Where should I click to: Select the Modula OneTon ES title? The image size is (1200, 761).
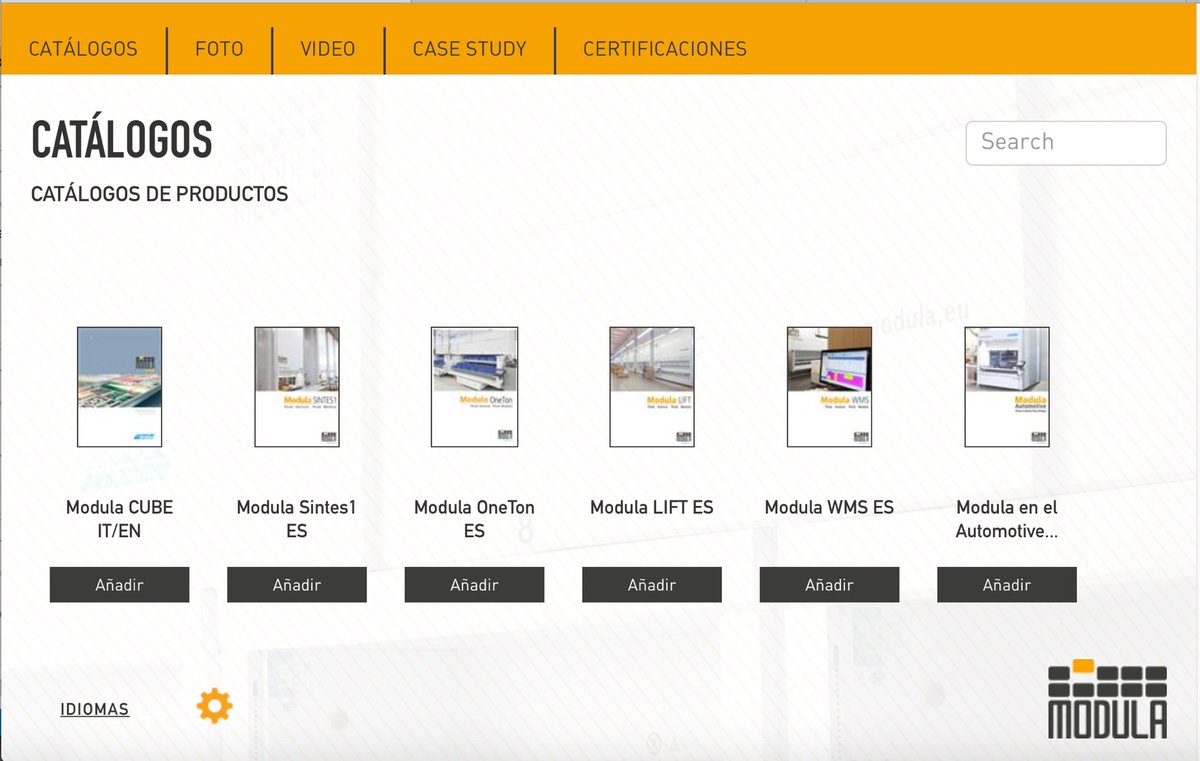[x=475, y=519]
